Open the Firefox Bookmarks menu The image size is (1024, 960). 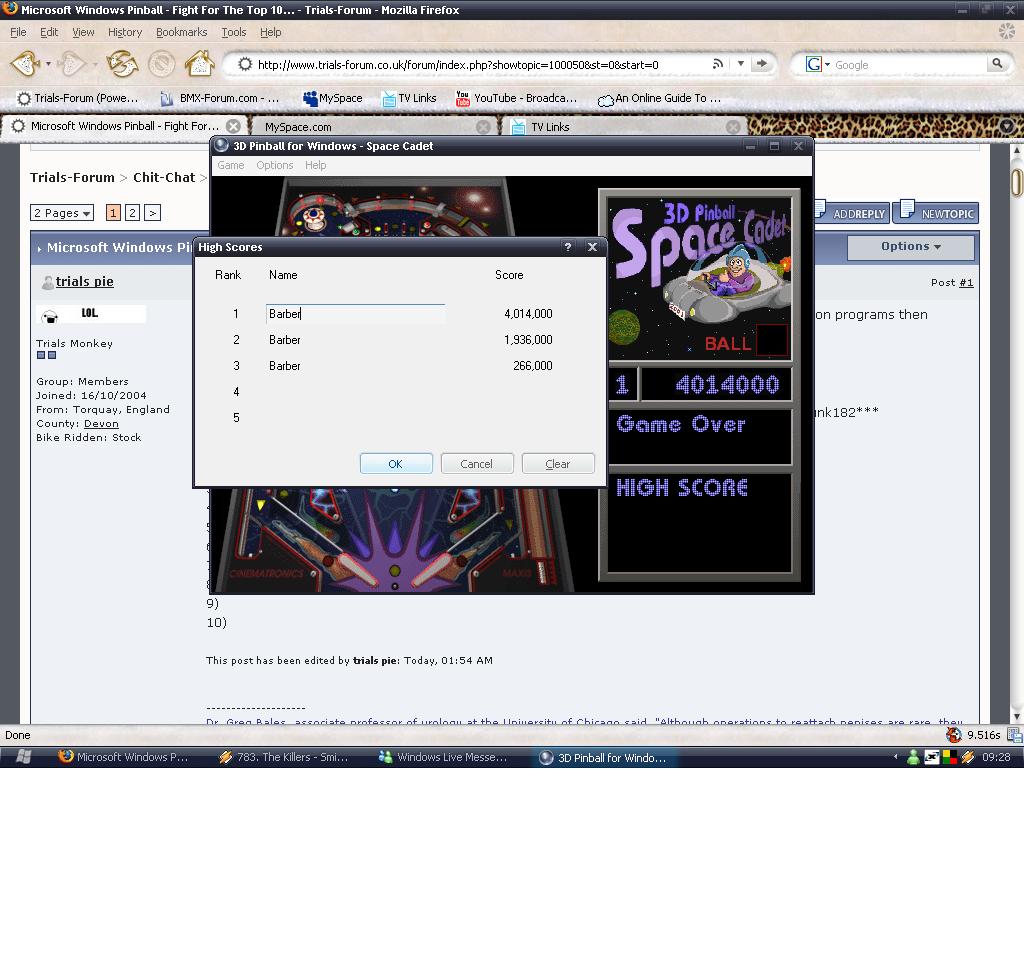click(x=182, y=32)
